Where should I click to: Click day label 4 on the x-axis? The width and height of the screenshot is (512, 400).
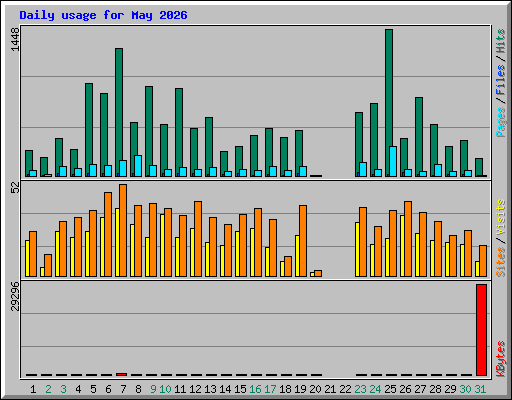click(x=78, y=389)
